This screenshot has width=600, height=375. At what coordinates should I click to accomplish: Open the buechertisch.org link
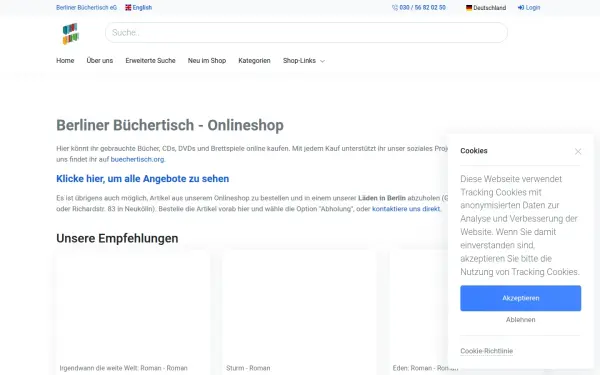pos(137,159)
